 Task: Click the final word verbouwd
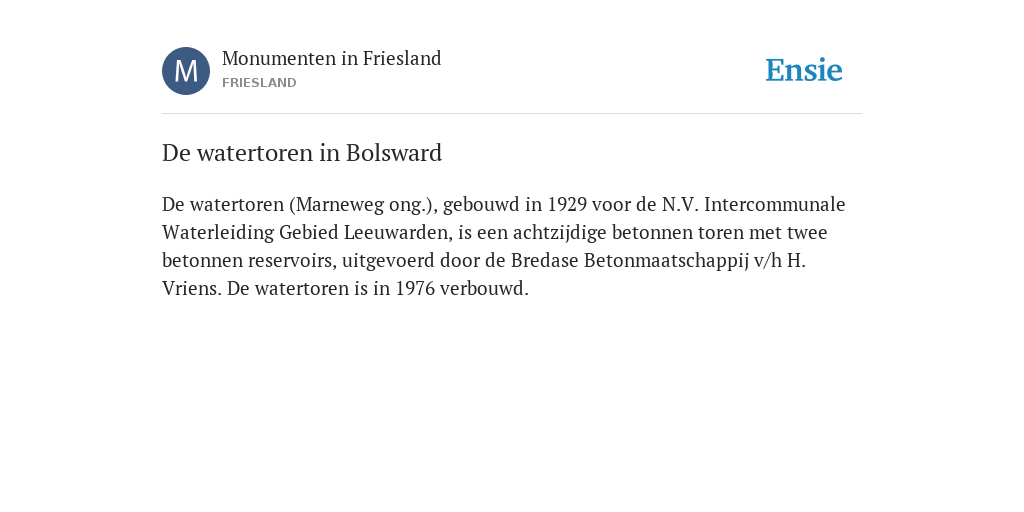pos(484,289)
